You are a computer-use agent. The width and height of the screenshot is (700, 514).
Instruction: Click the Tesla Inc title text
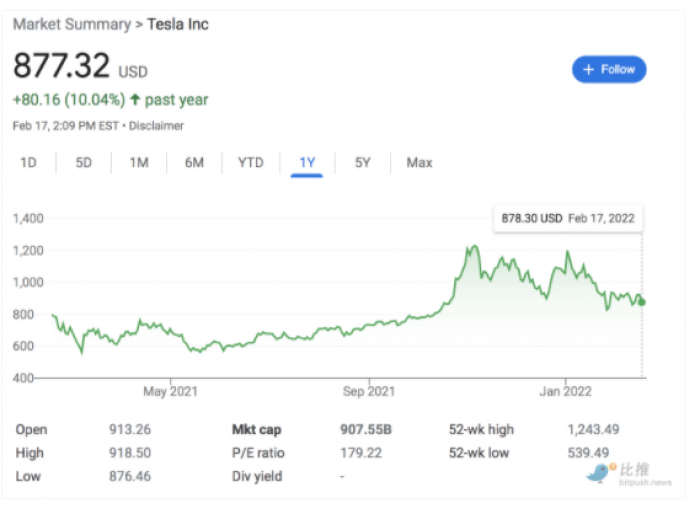(178, 24)
